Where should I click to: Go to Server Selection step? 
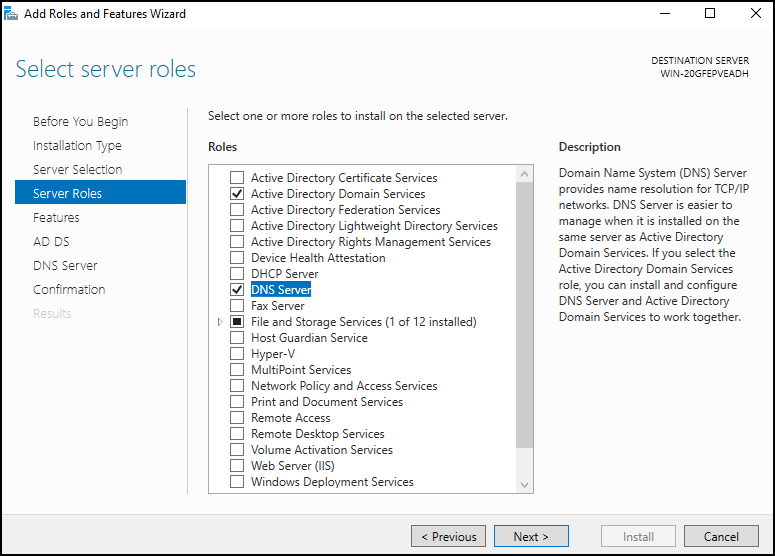(x=78, y=170)
